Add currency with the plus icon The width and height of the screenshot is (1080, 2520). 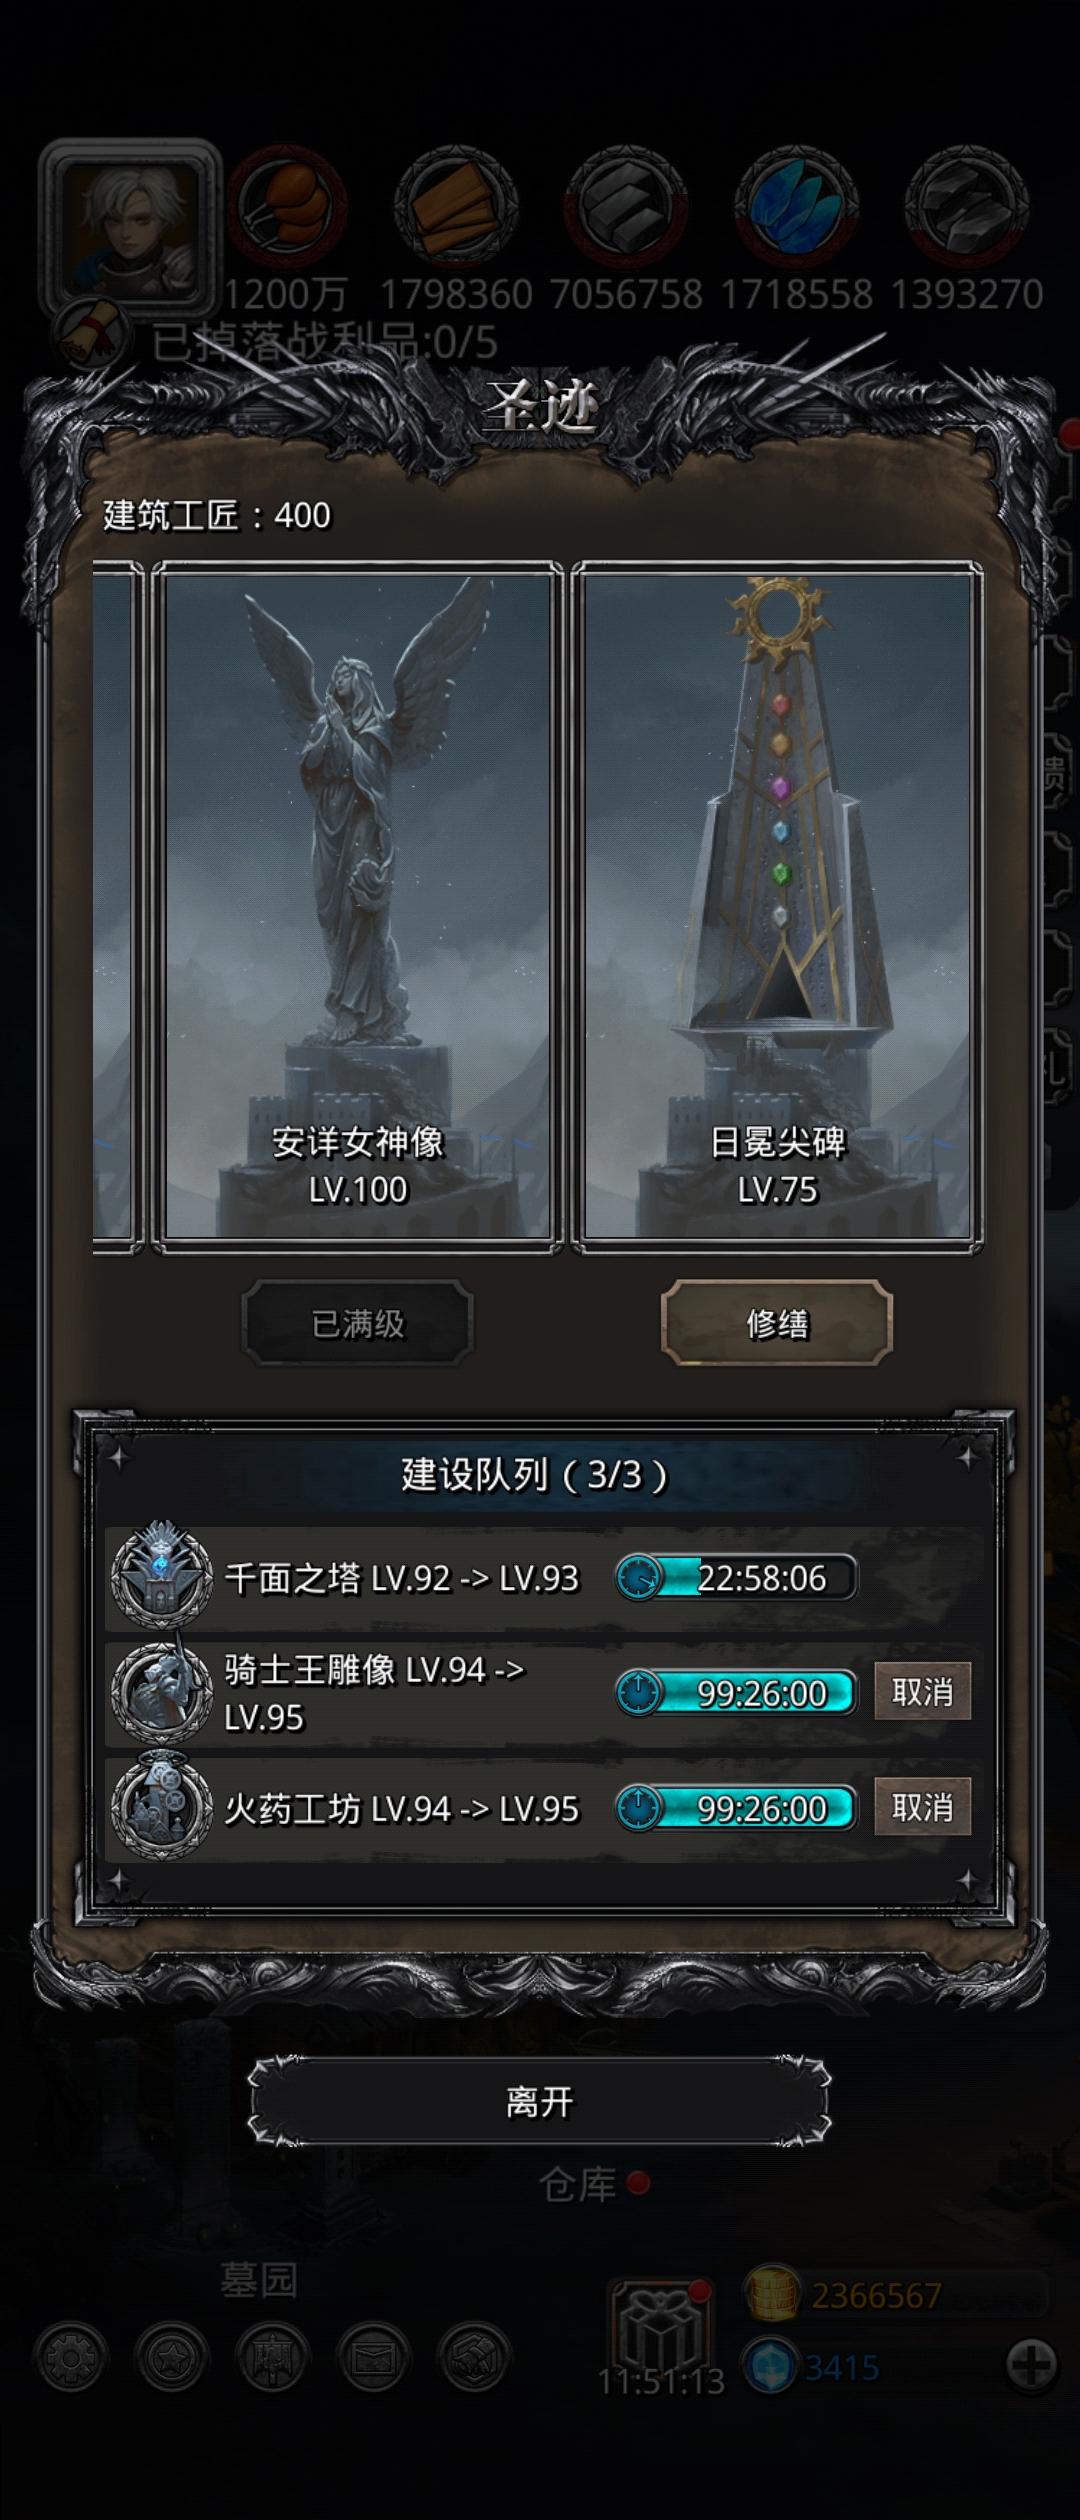1031,2366
